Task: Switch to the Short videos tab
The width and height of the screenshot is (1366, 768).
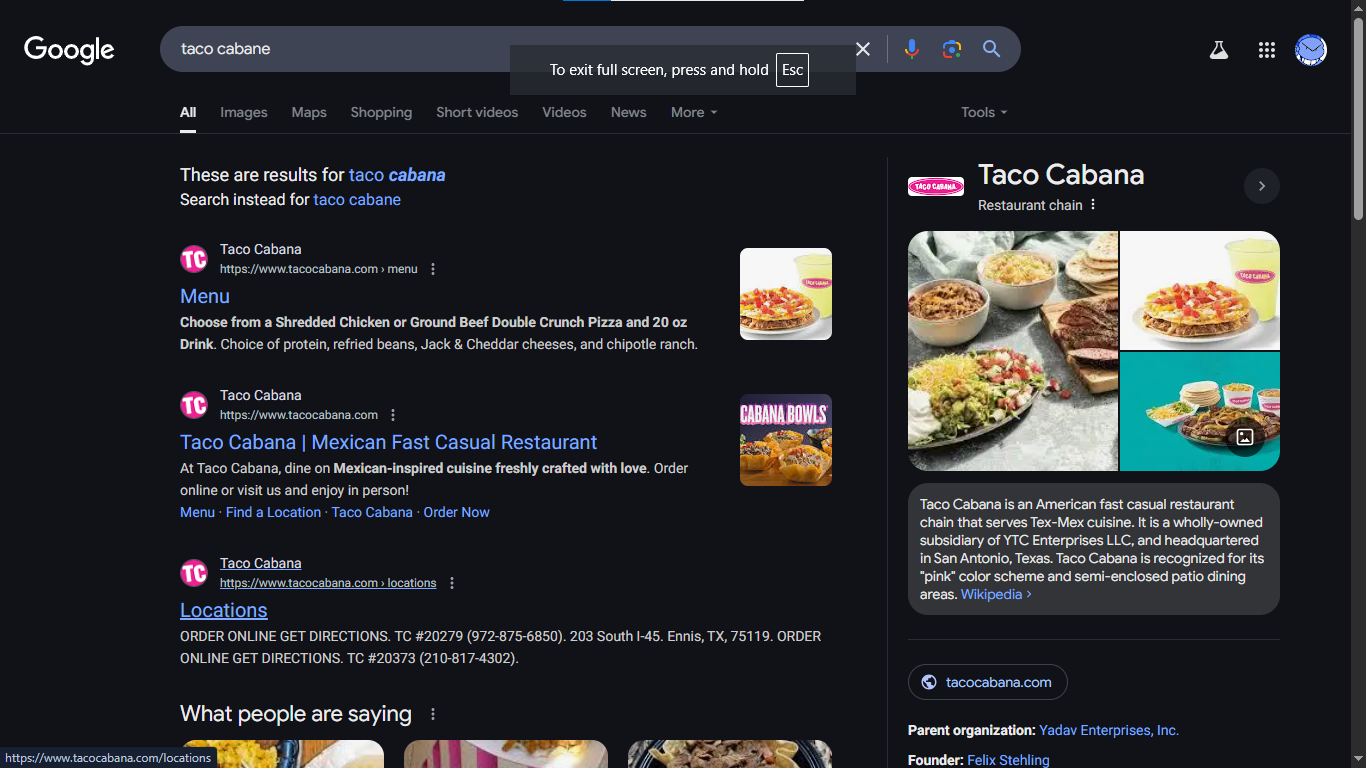Action: (477, 112)
